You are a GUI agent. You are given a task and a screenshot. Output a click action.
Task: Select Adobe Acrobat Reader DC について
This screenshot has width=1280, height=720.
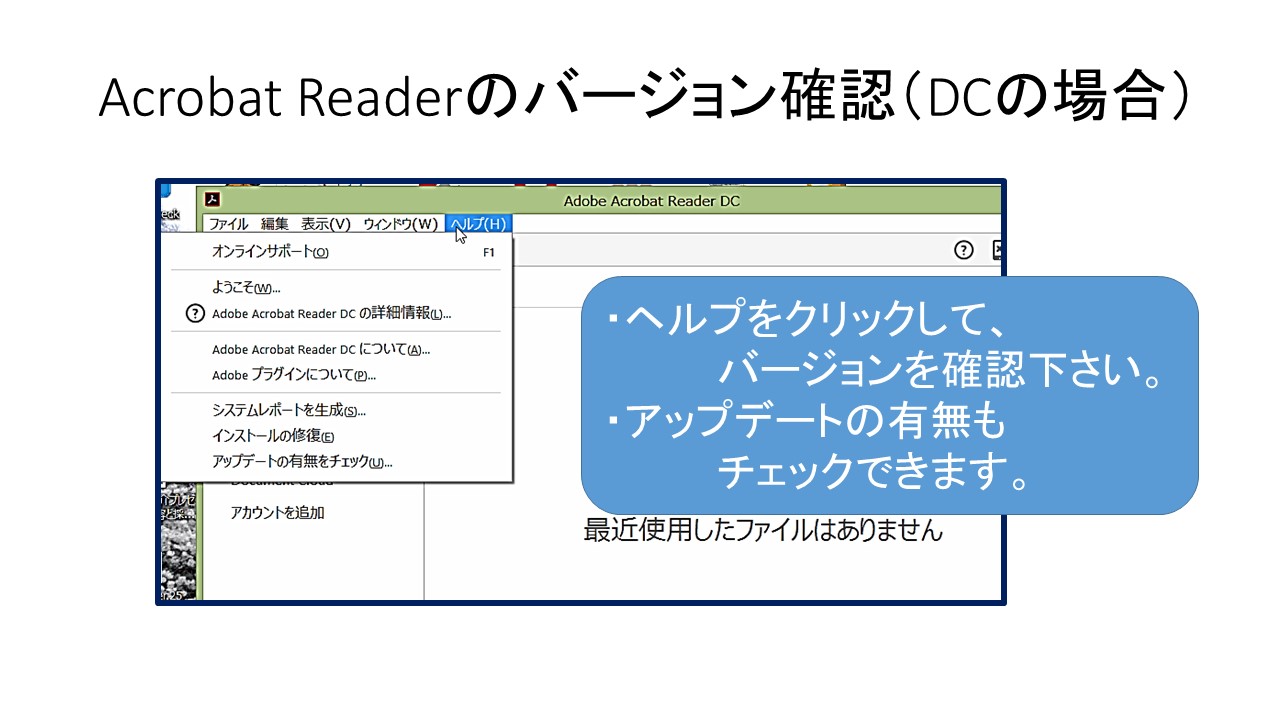point(337,349)
